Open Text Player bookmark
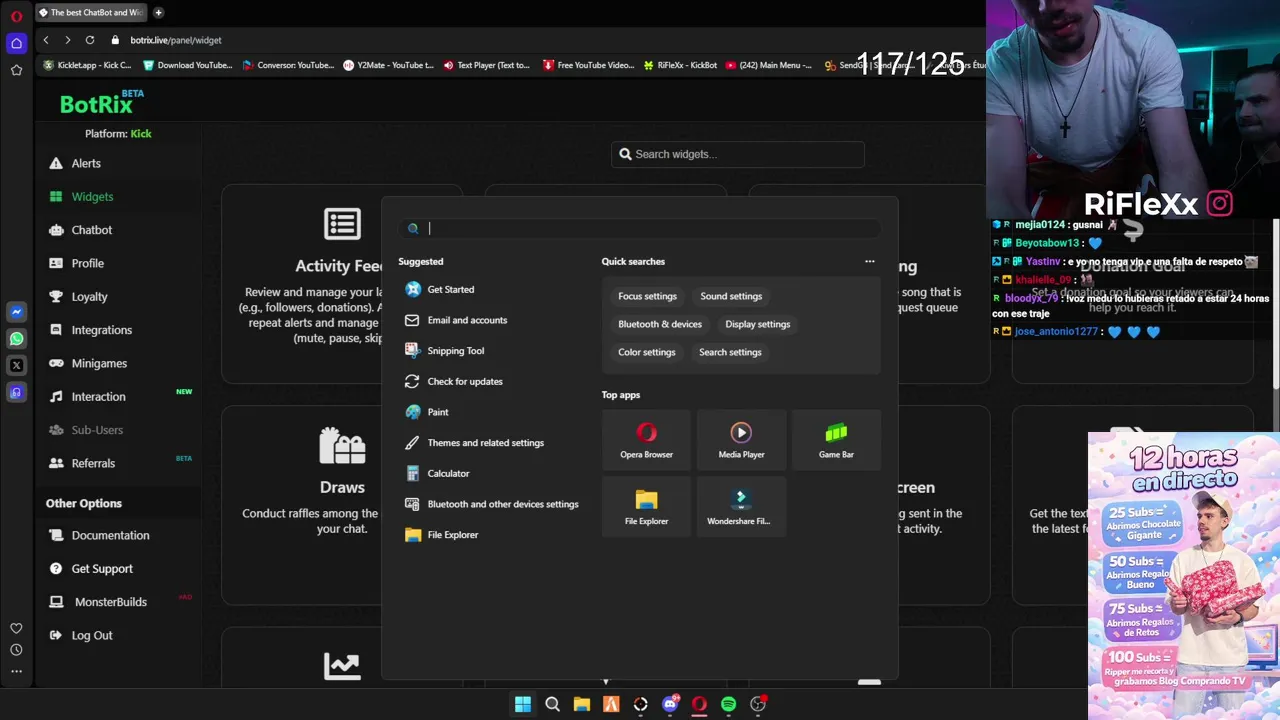The width and height of the screenshot is (1280, 720). [x=486, y=65]
